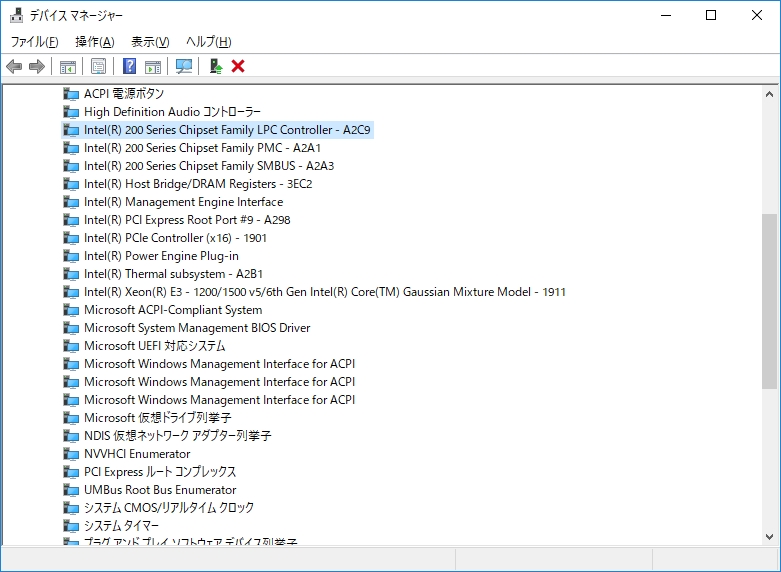Click the vertical scrollbar thumb
This screenshot has width=781, height=572.
(769, 301)
